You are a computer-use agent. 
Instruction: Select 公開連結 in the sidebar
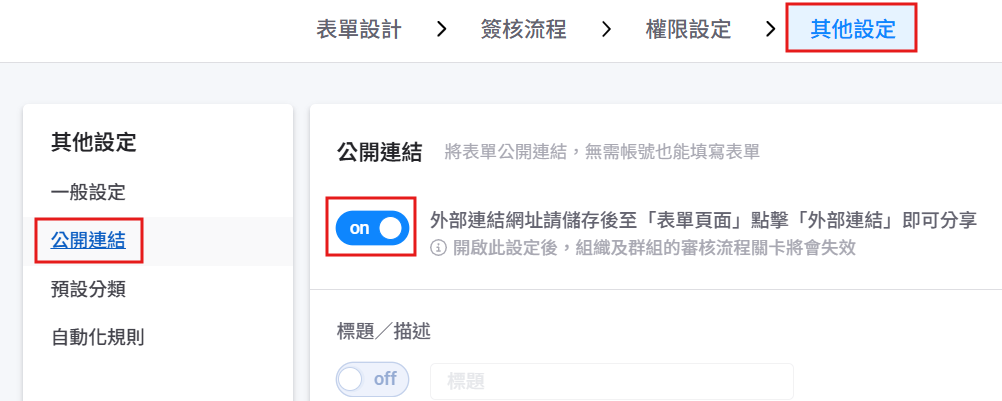[88, 240]
